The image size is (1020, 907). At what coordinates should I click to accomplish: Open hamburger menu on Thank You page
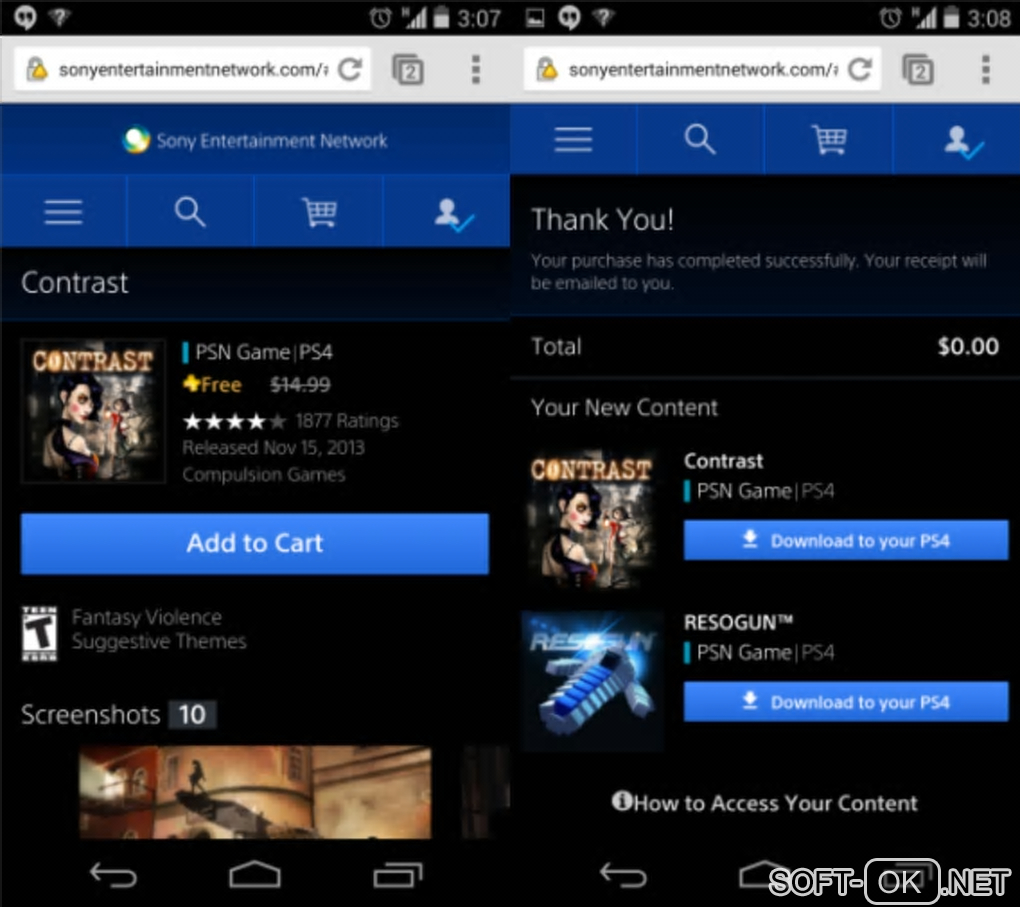[573, 139]
